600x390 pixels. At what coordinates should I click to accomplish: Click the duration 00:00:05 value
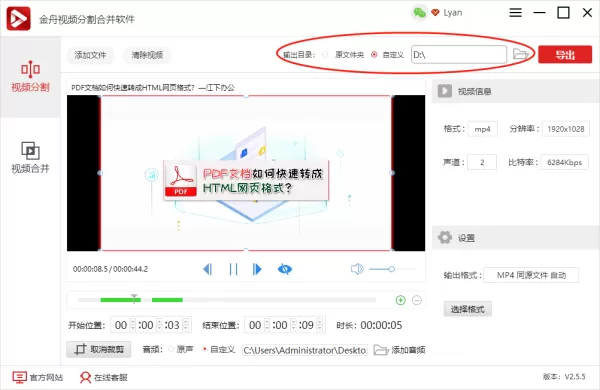tap(381, 325)
